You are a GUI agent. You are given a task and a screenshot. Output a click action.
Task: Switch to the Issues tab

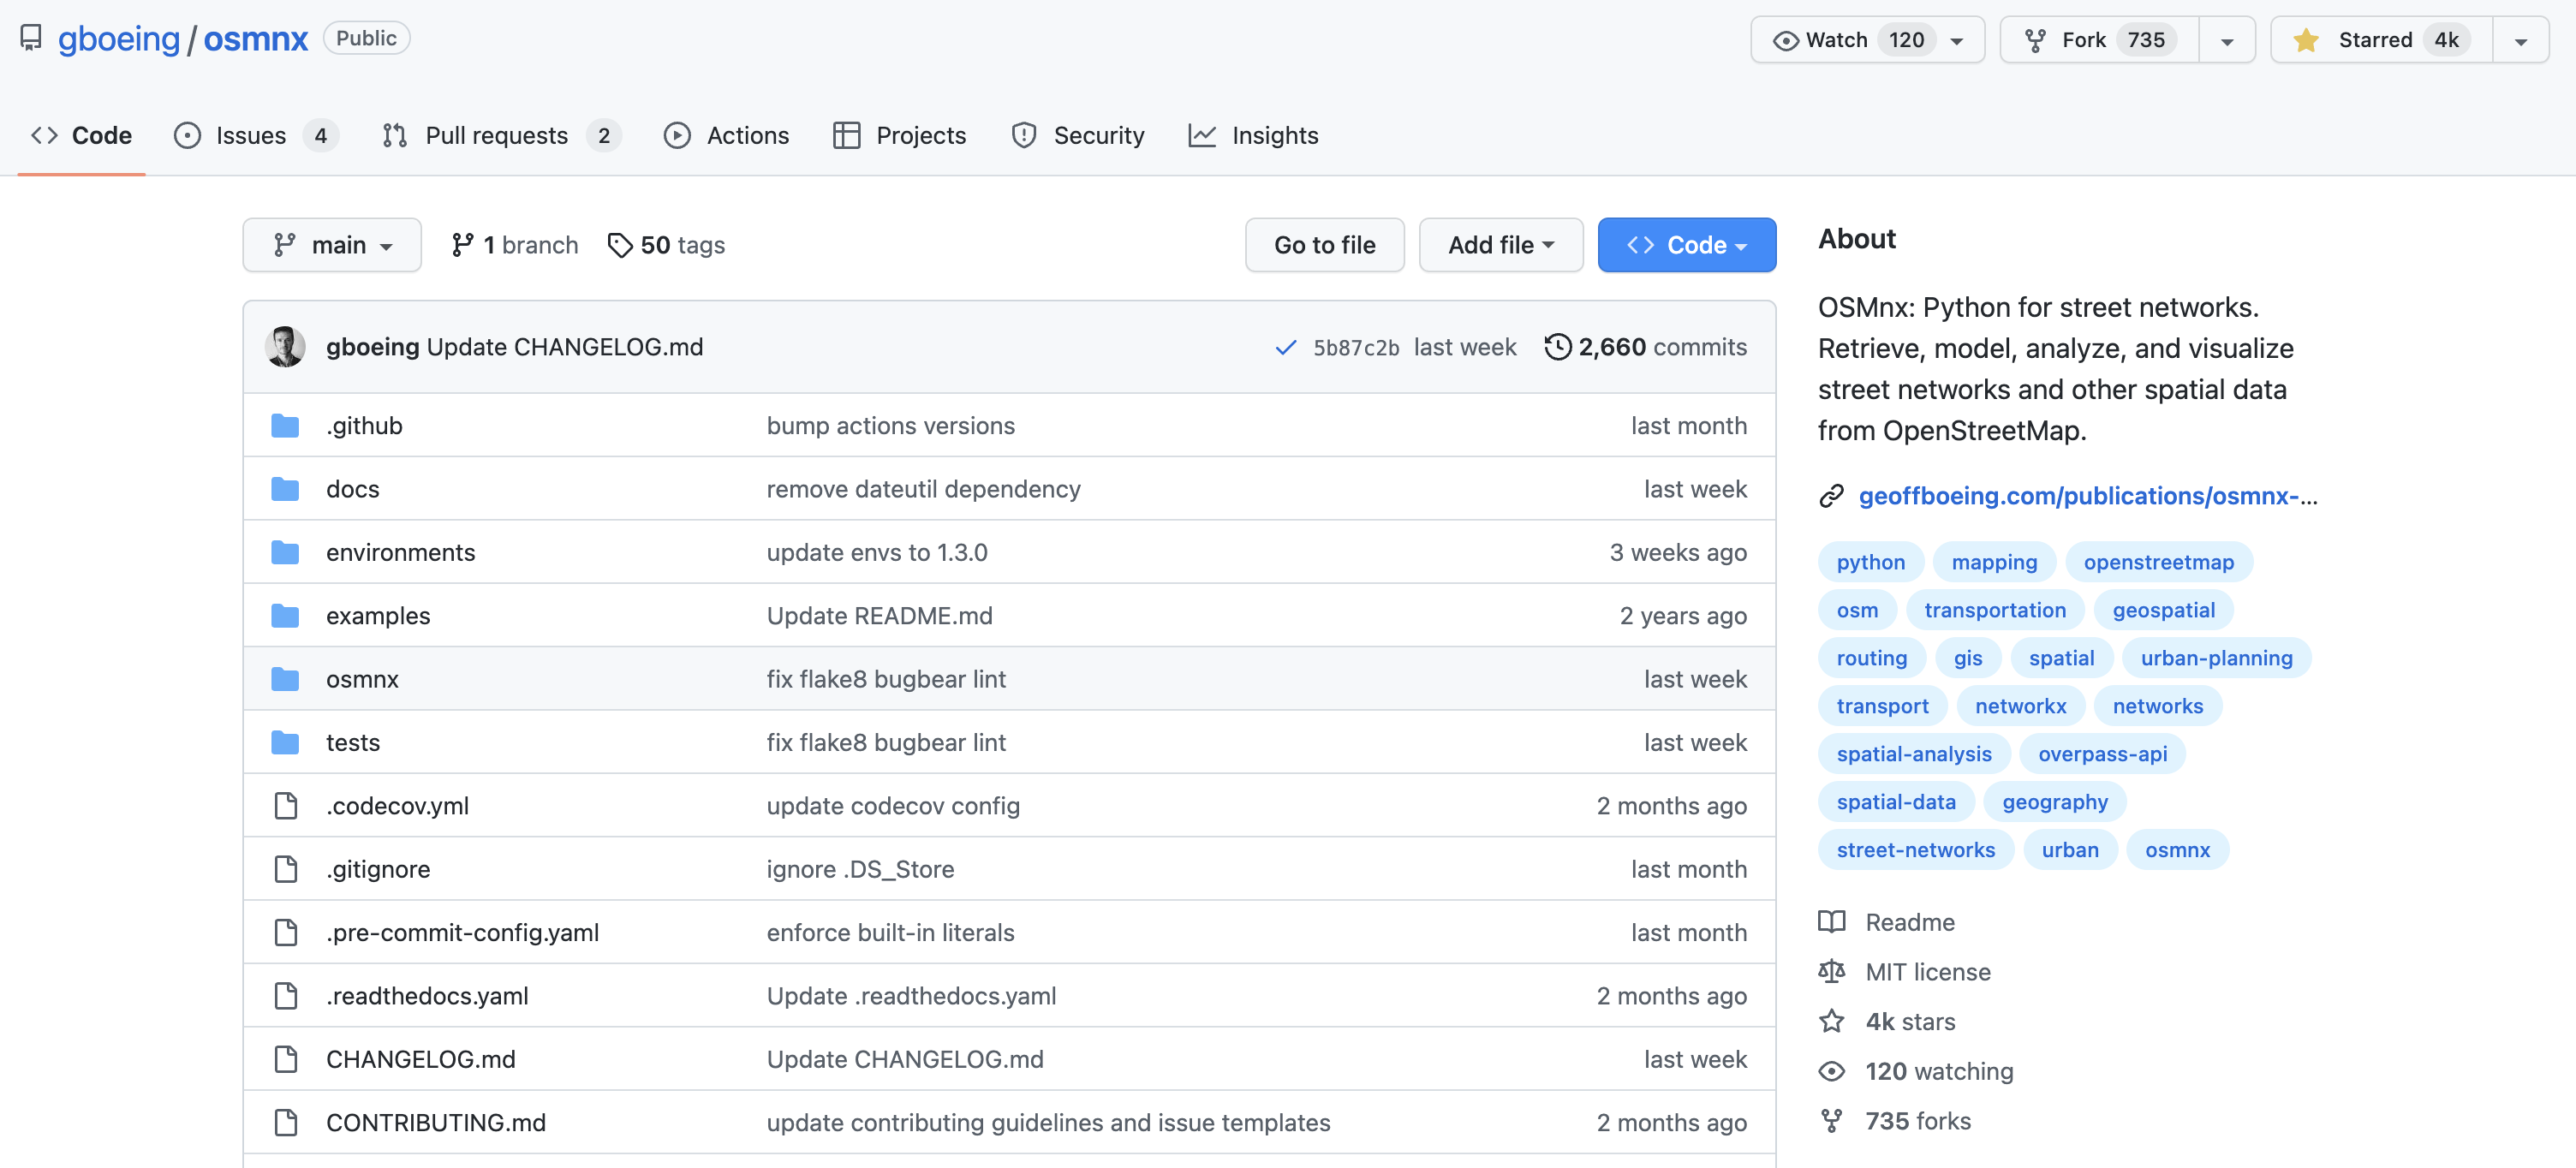(256, 135)
